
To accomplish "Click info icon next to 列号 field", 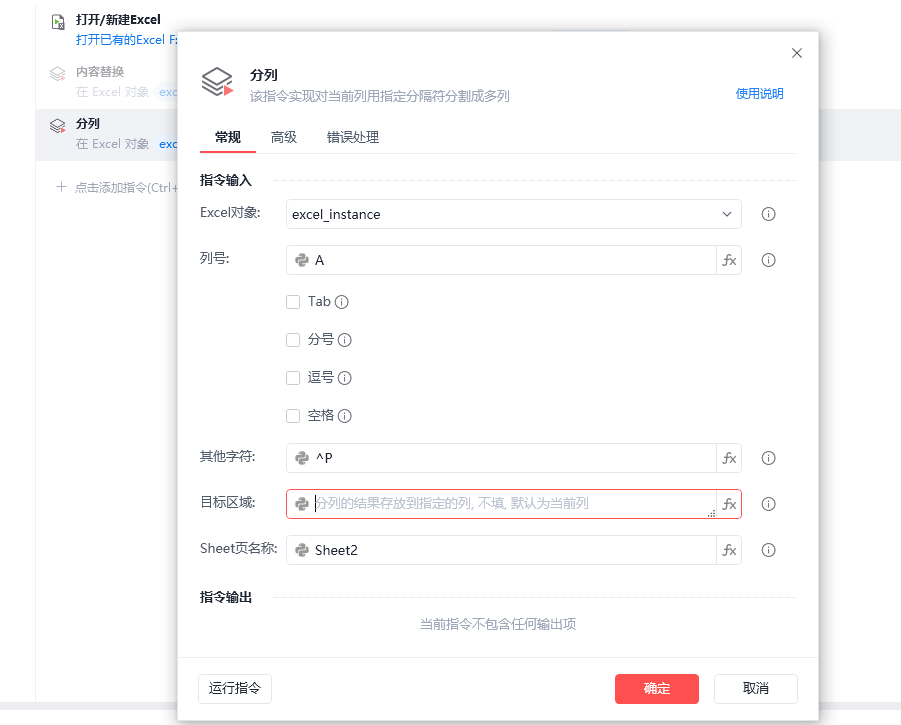I will [768, 260].
